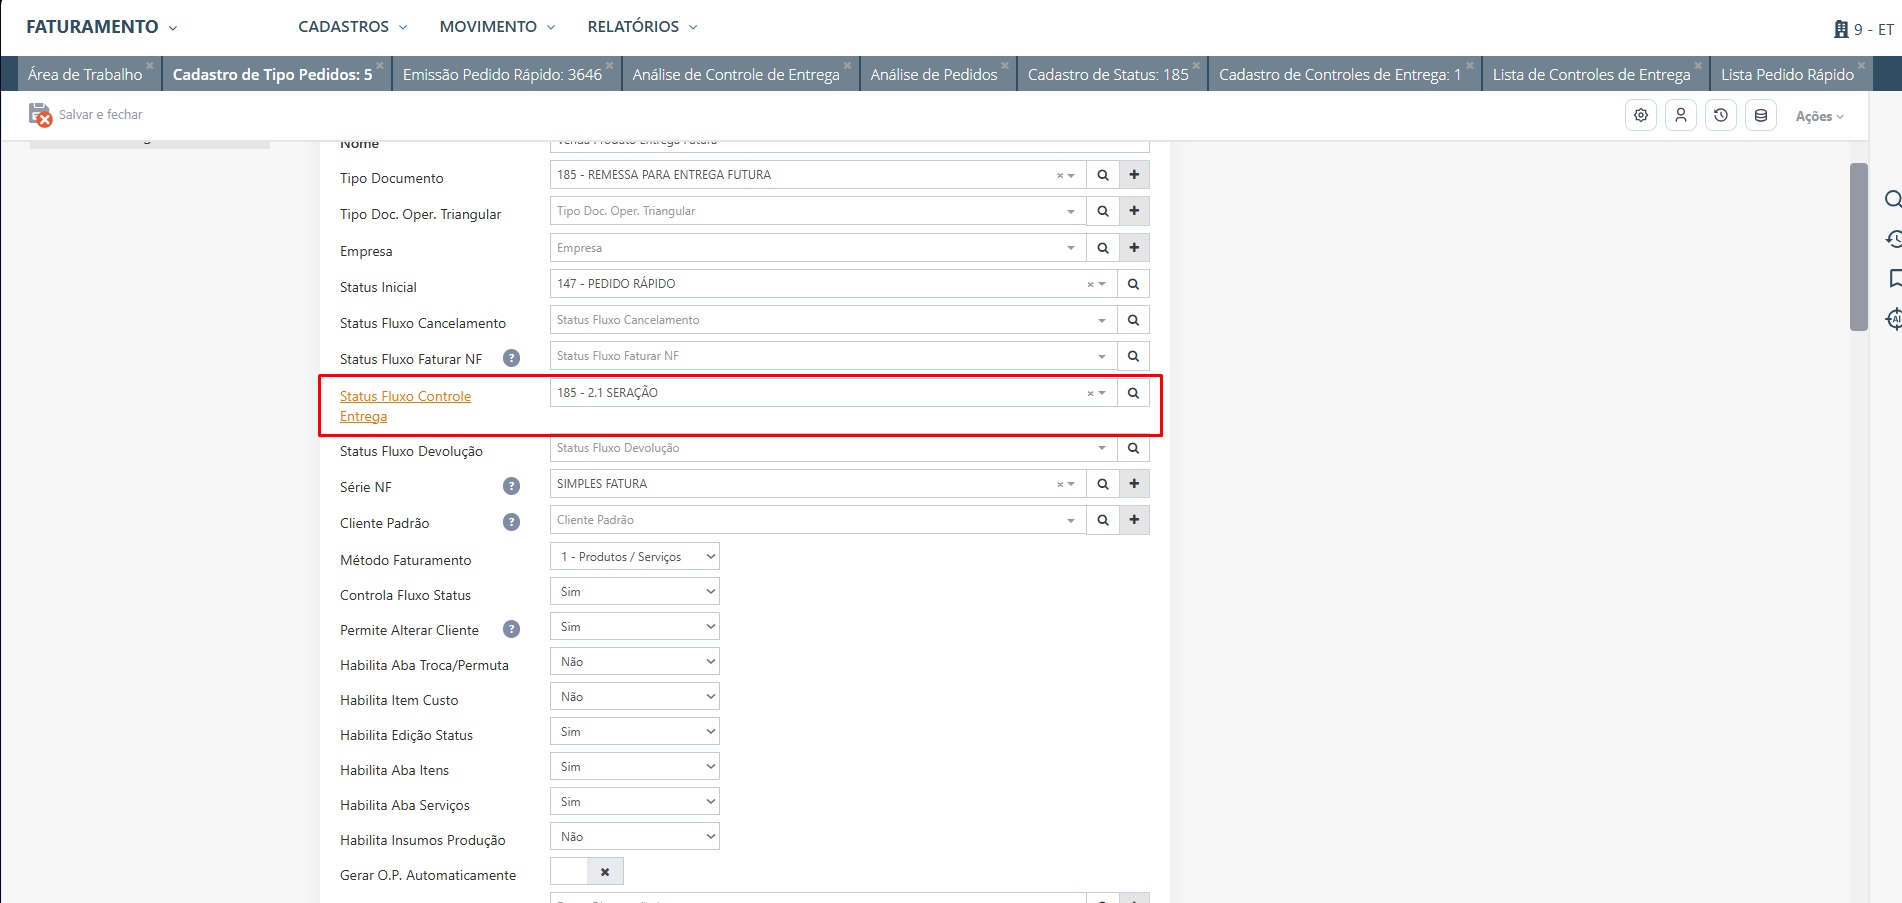
Task: Expand Habilita Aba Troca/Permuta dropdown
Action: tap(634, 662)
